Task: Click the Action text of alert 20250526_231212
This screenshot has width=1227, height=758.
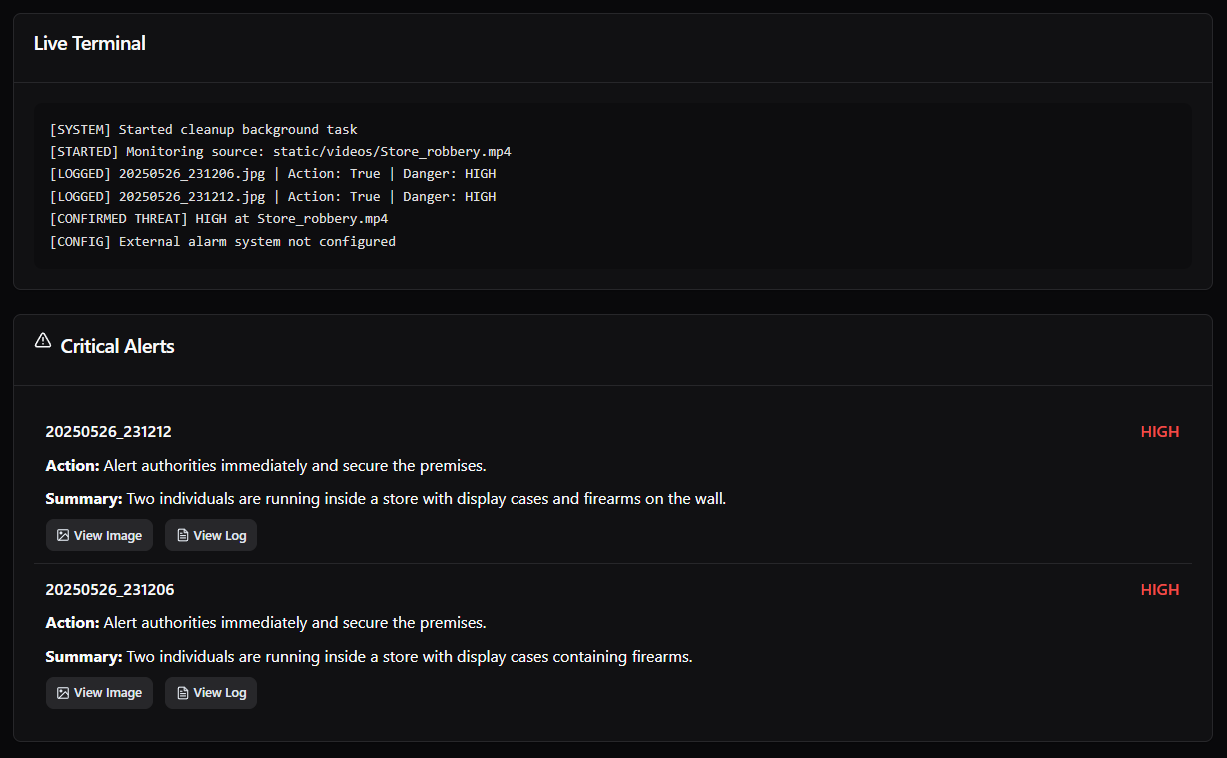Action: [x=266, y=466]
